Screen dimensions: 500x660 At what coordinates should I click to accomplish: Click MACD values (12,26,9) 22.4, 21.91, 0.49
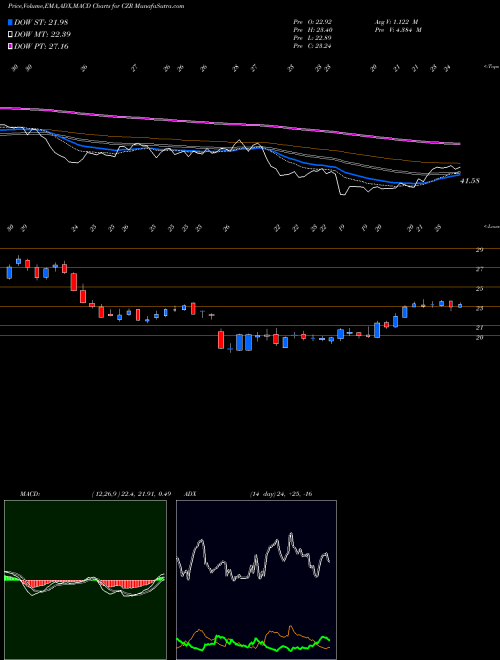(x=131, y=494)
